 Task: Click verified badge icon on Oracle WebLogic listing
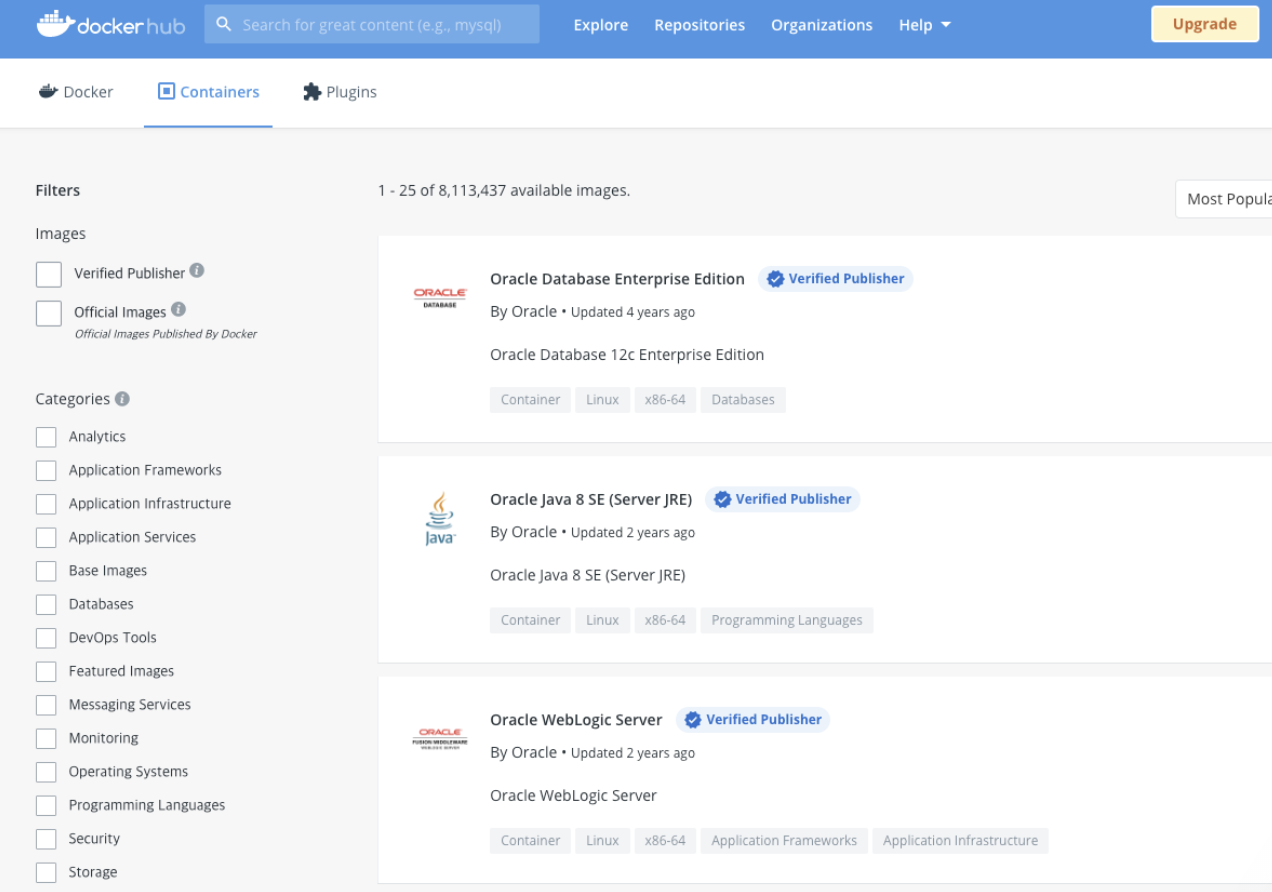point(693,719)
